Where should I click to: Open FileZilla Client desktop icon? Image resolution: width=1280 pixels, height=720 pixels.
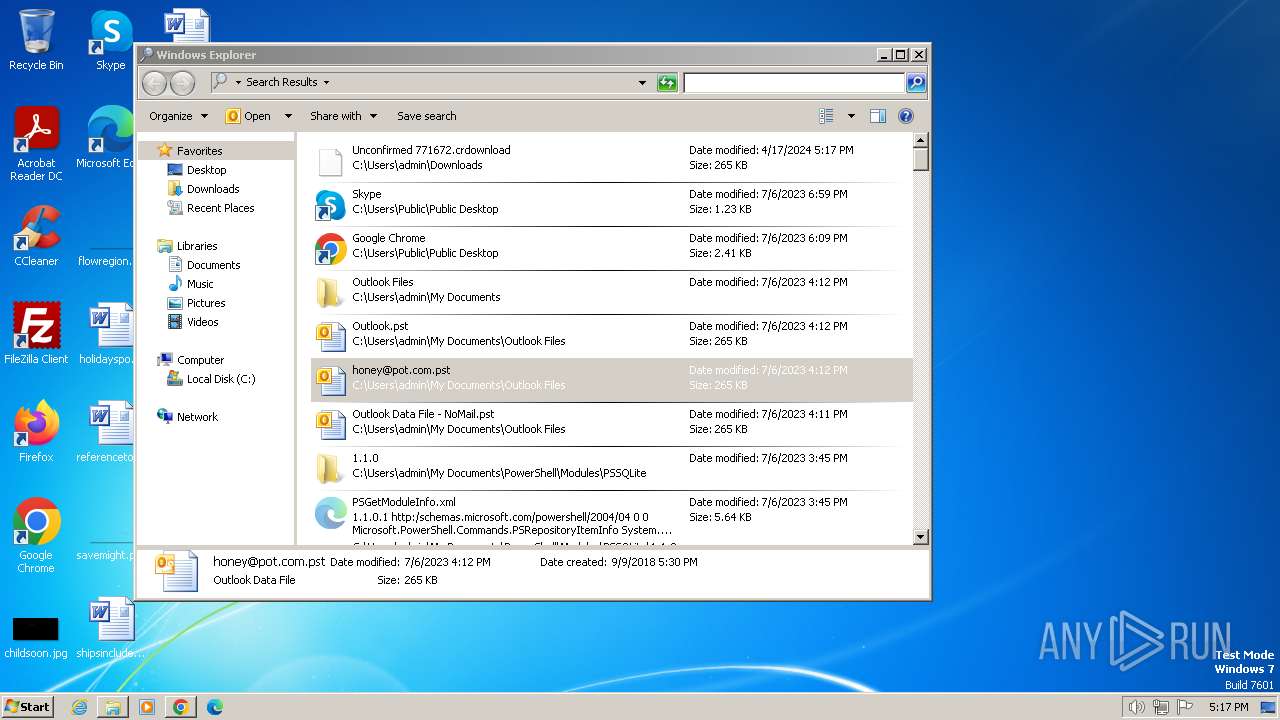36,333
